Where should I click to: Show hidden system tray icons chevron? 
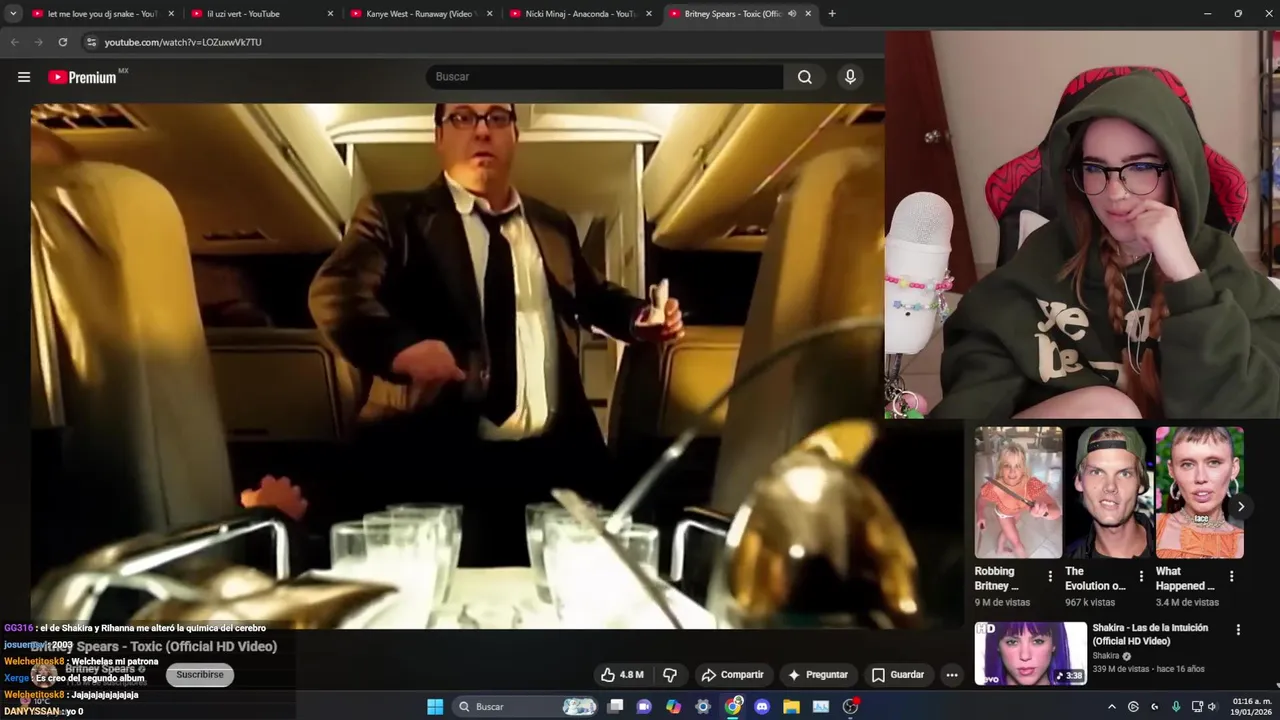click(x=1111, y=707)
